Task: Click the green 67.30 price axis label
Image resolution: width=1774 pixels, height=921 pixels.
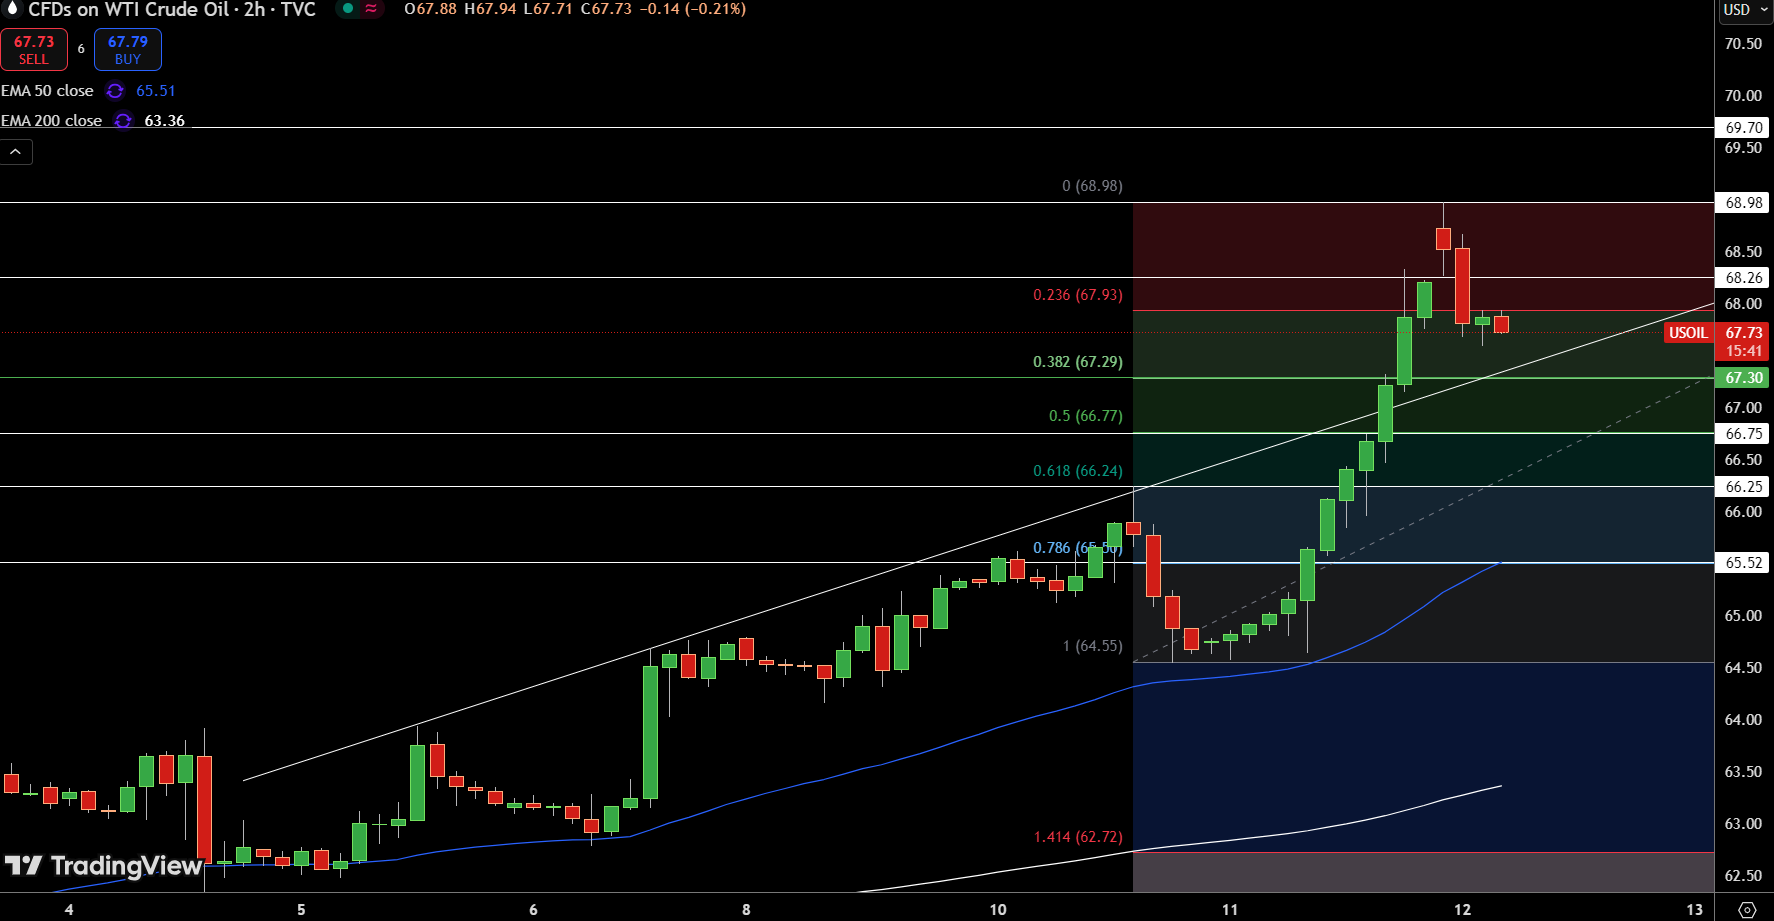Action: (1743, 378)
